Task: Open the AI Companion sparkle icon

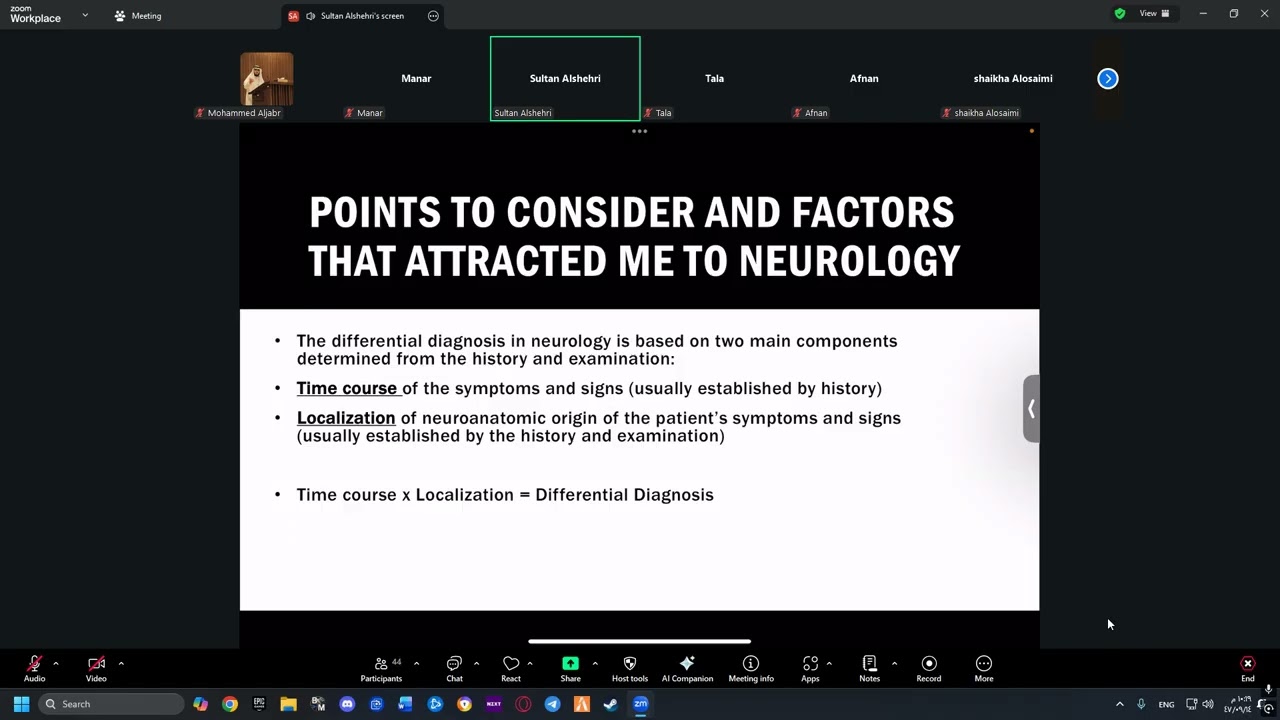Action: [x=687, y=669]
